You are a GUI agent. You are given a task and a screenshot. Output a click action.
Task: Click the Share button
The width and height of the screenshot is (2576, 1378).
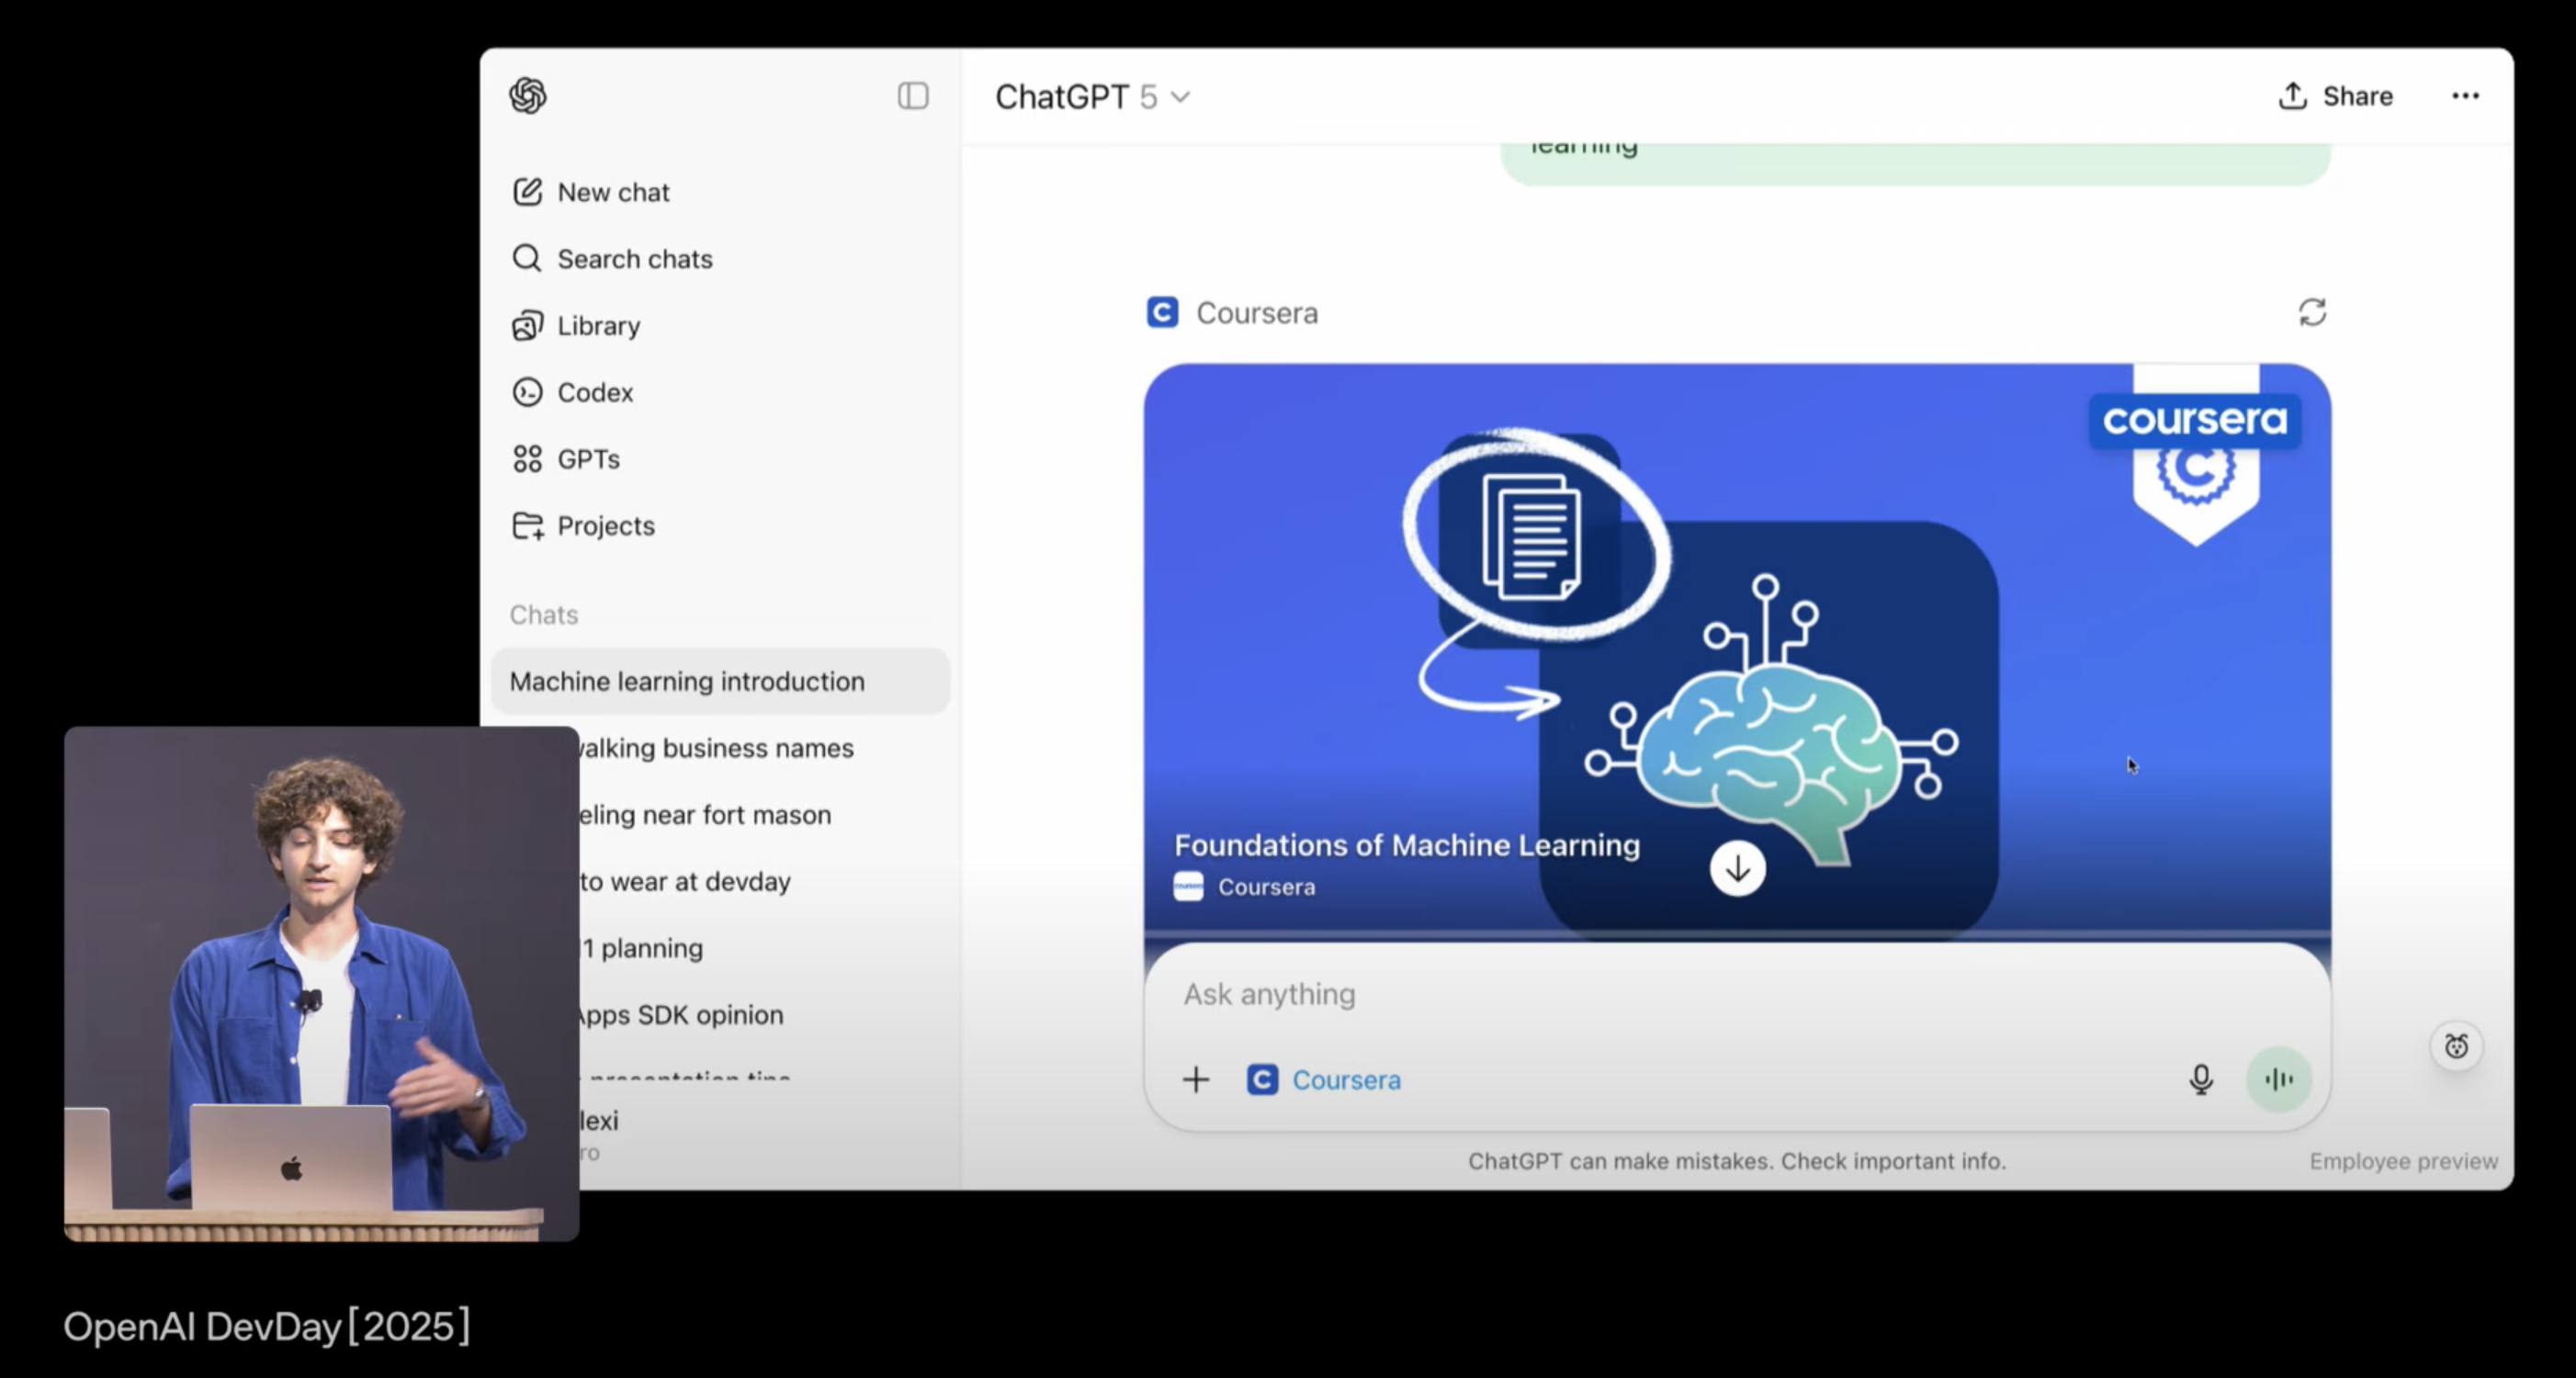(2336, 96)
